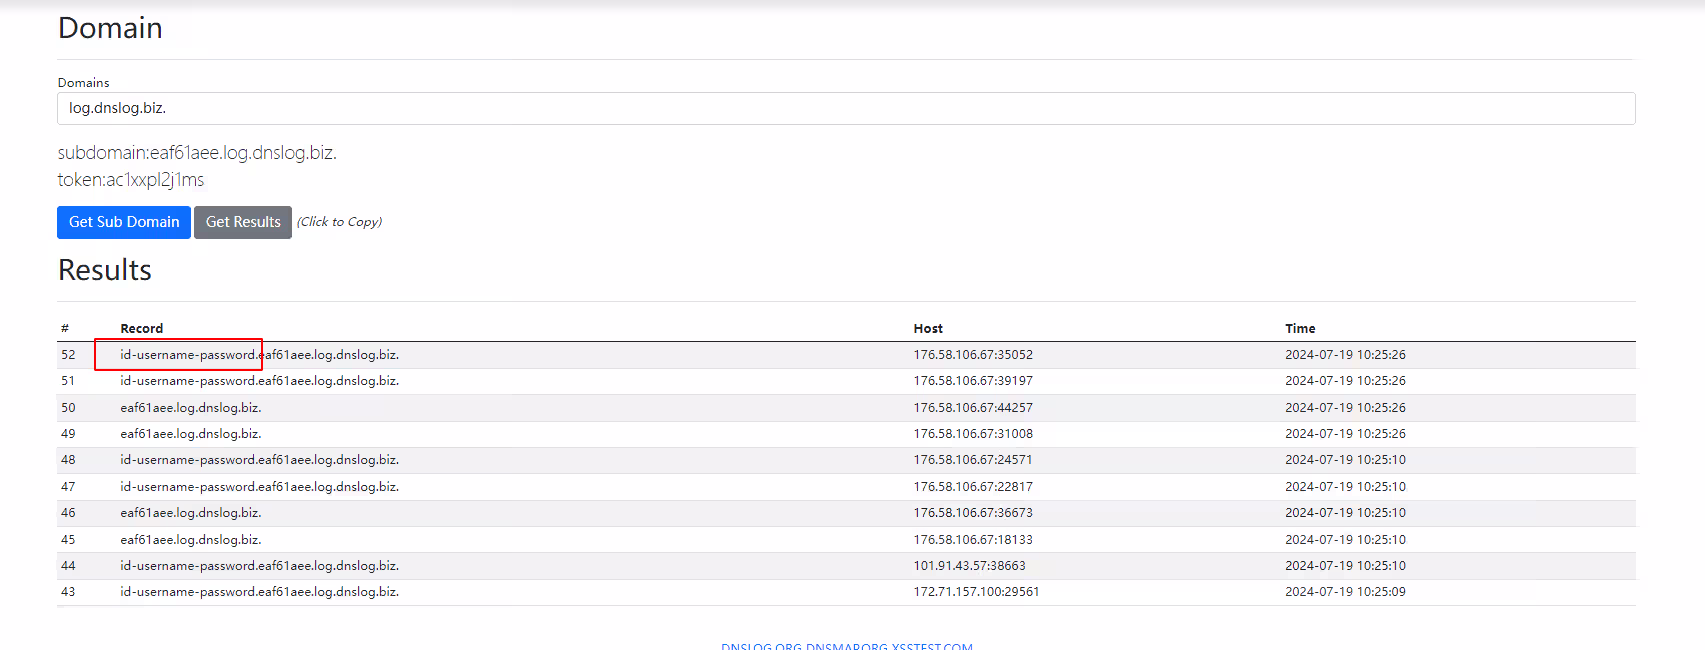
Task: Select record eaf61aee.log.dnslog.biz in row 50
Action: [190, 408]
